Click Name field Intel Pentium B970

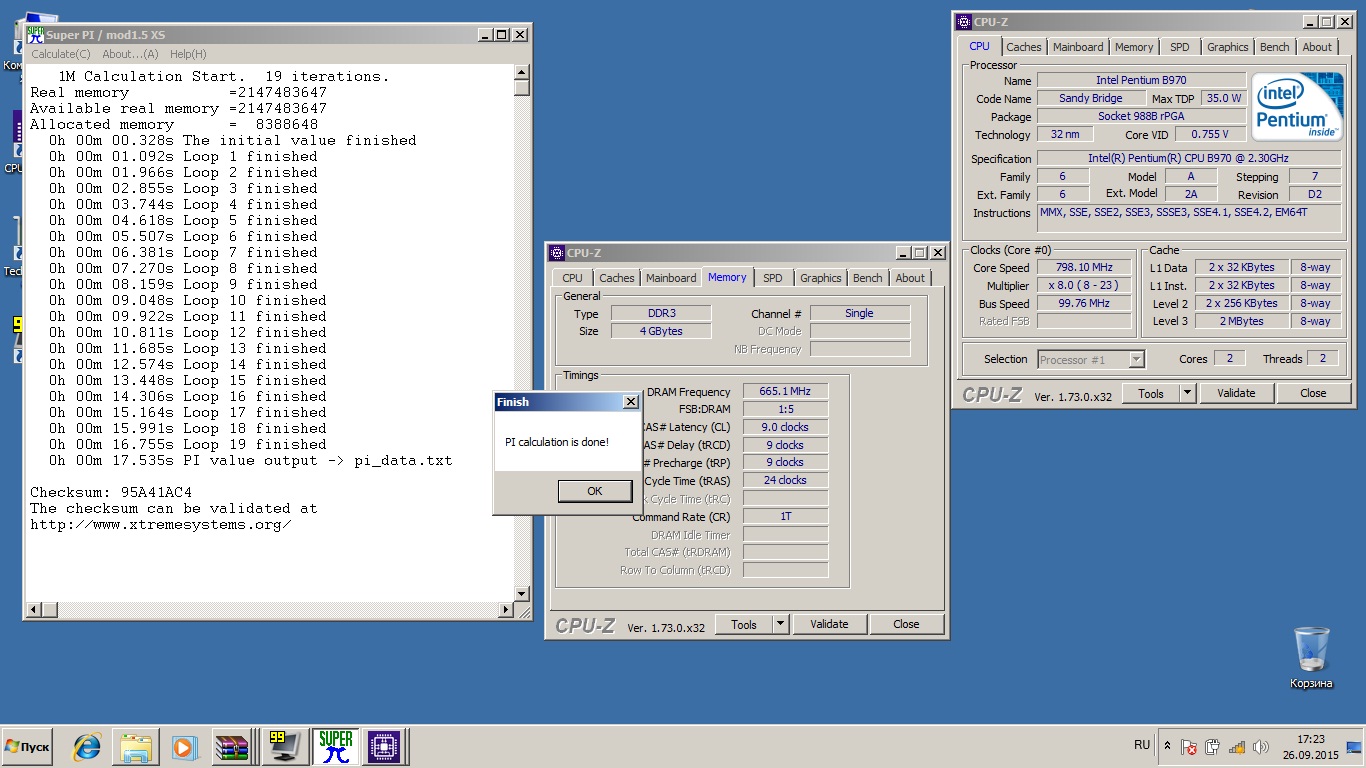pyautogui.click(x=1141, y=80)
